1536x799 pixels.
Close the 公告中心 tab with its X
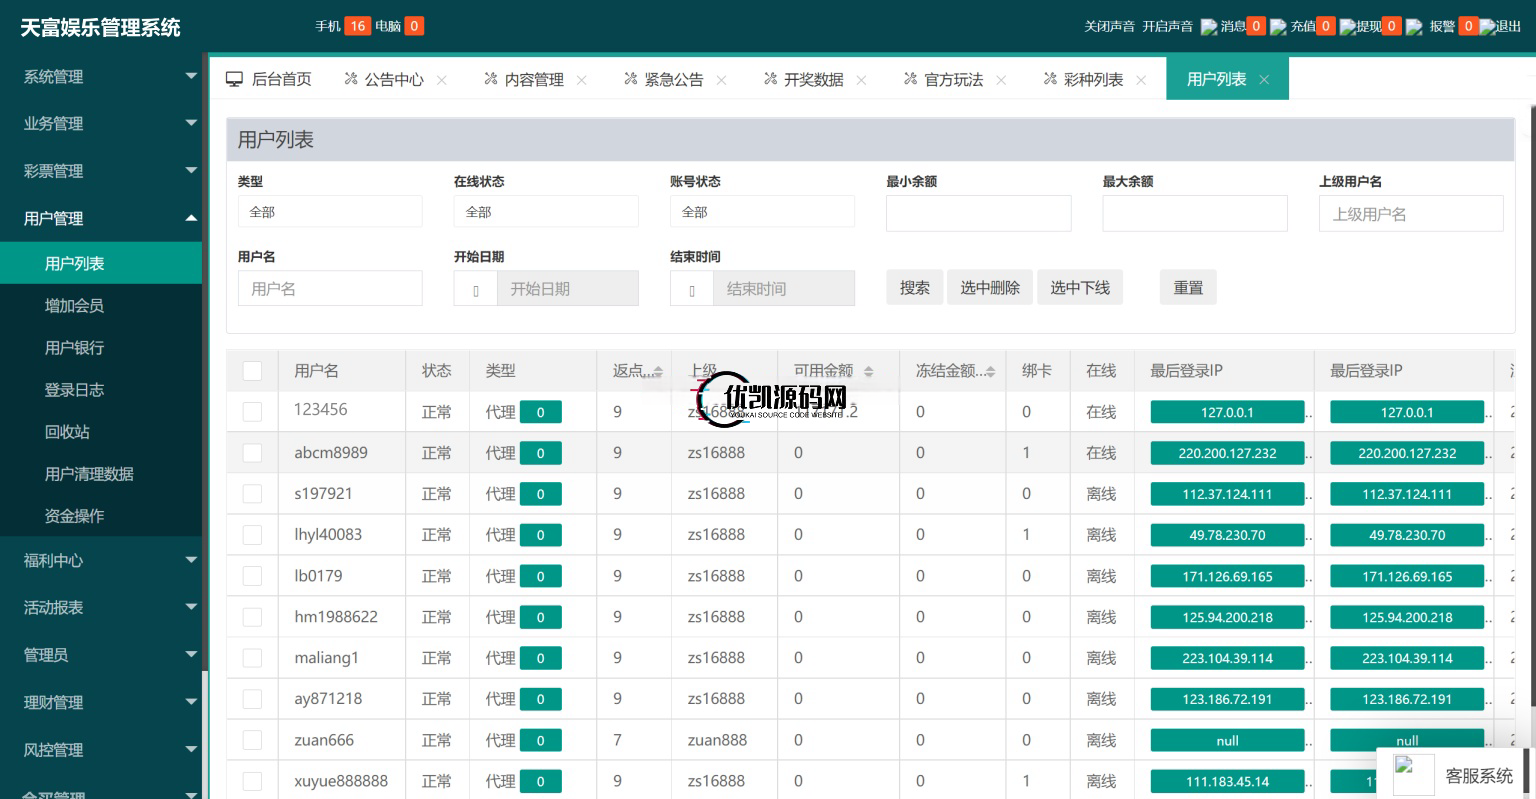442,80
